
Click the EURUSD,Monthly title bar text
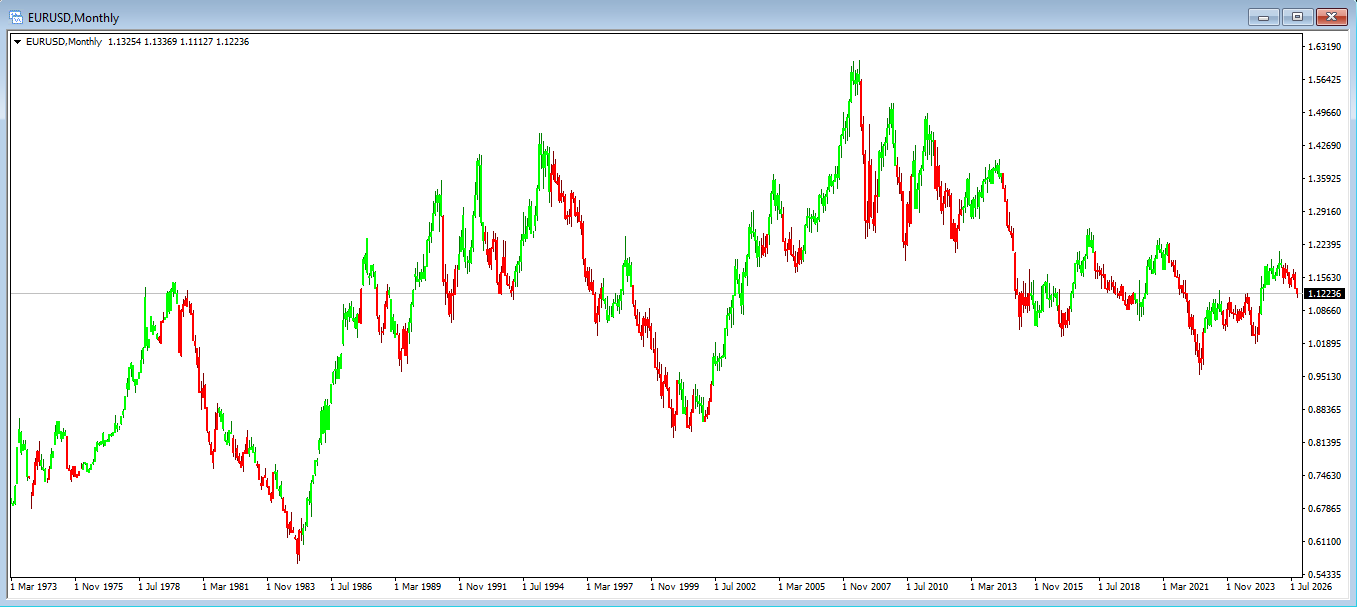[x=74, y=17]
